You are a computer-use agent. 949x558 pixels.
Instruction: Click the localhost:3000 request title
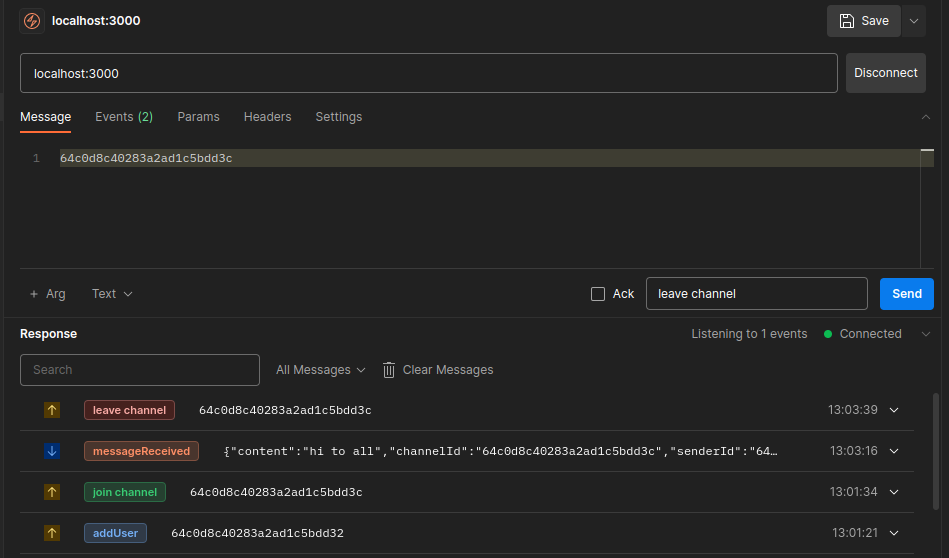[96, 21]
